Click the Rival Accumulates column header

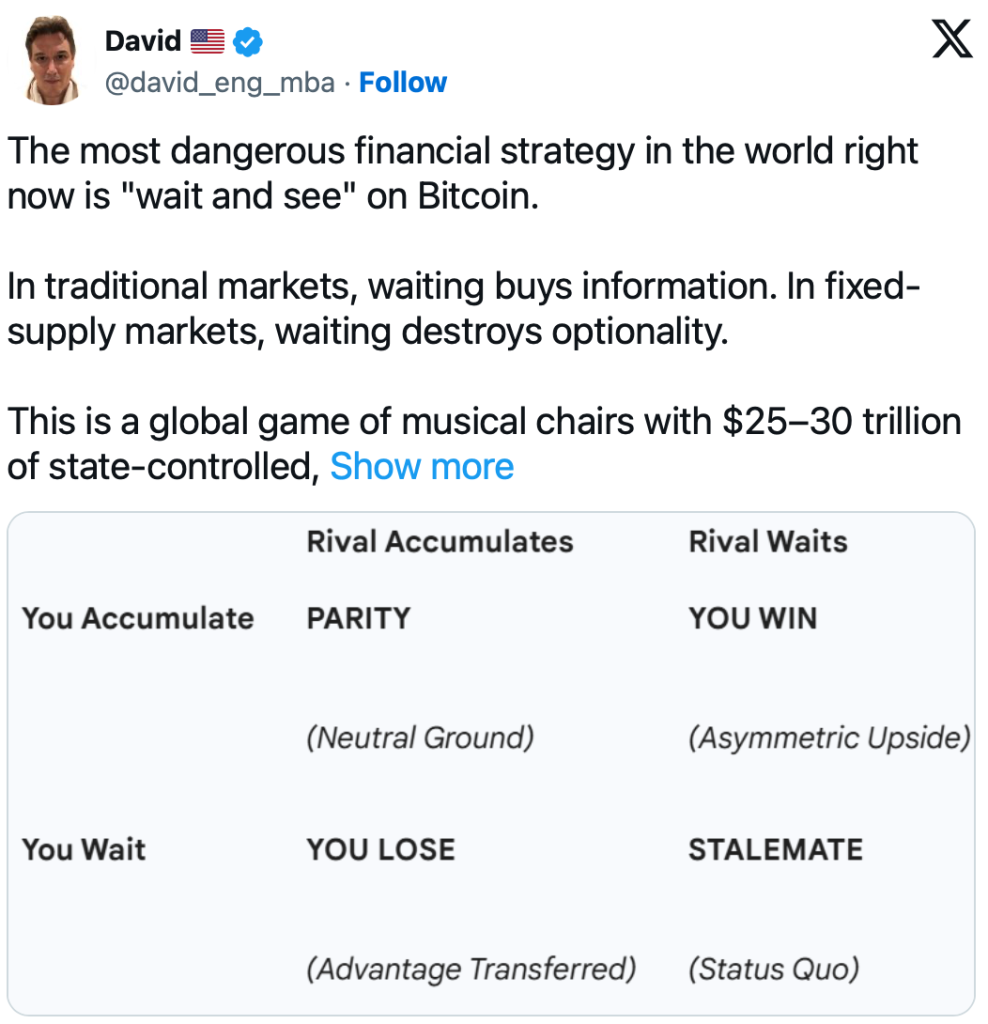[440, 542]
